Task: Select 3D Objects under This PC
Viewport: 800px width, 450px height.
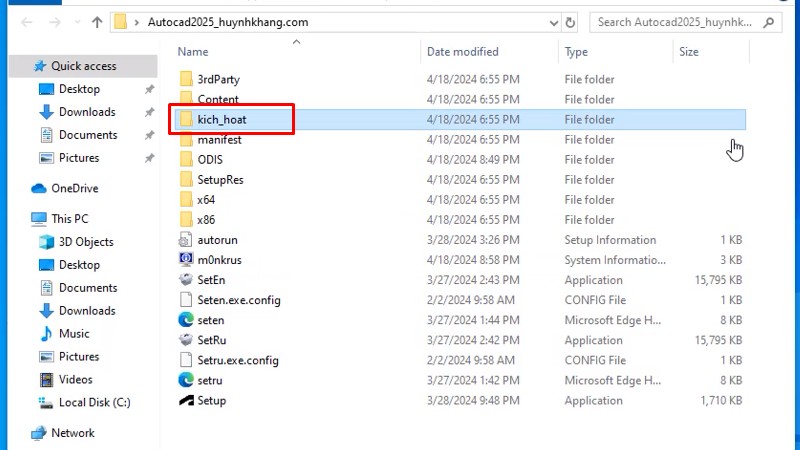Action: pyautogui.click(x=86, y=242)
